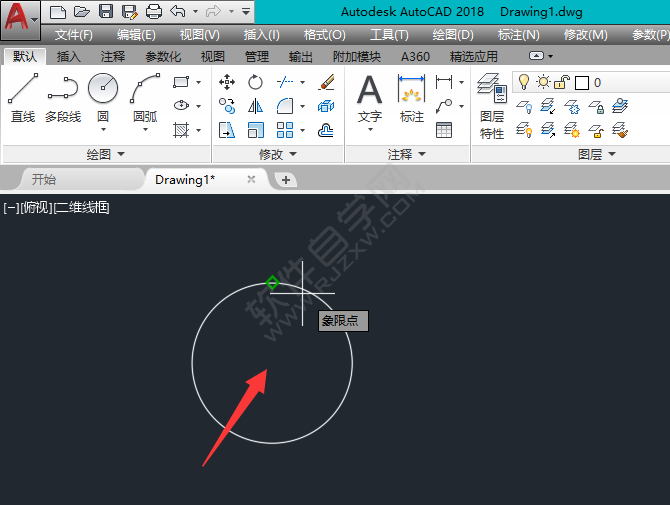Viewport: 670px width, 505px height.
Task: Select the Circle (圆) tool
Action: click(103, 97)
